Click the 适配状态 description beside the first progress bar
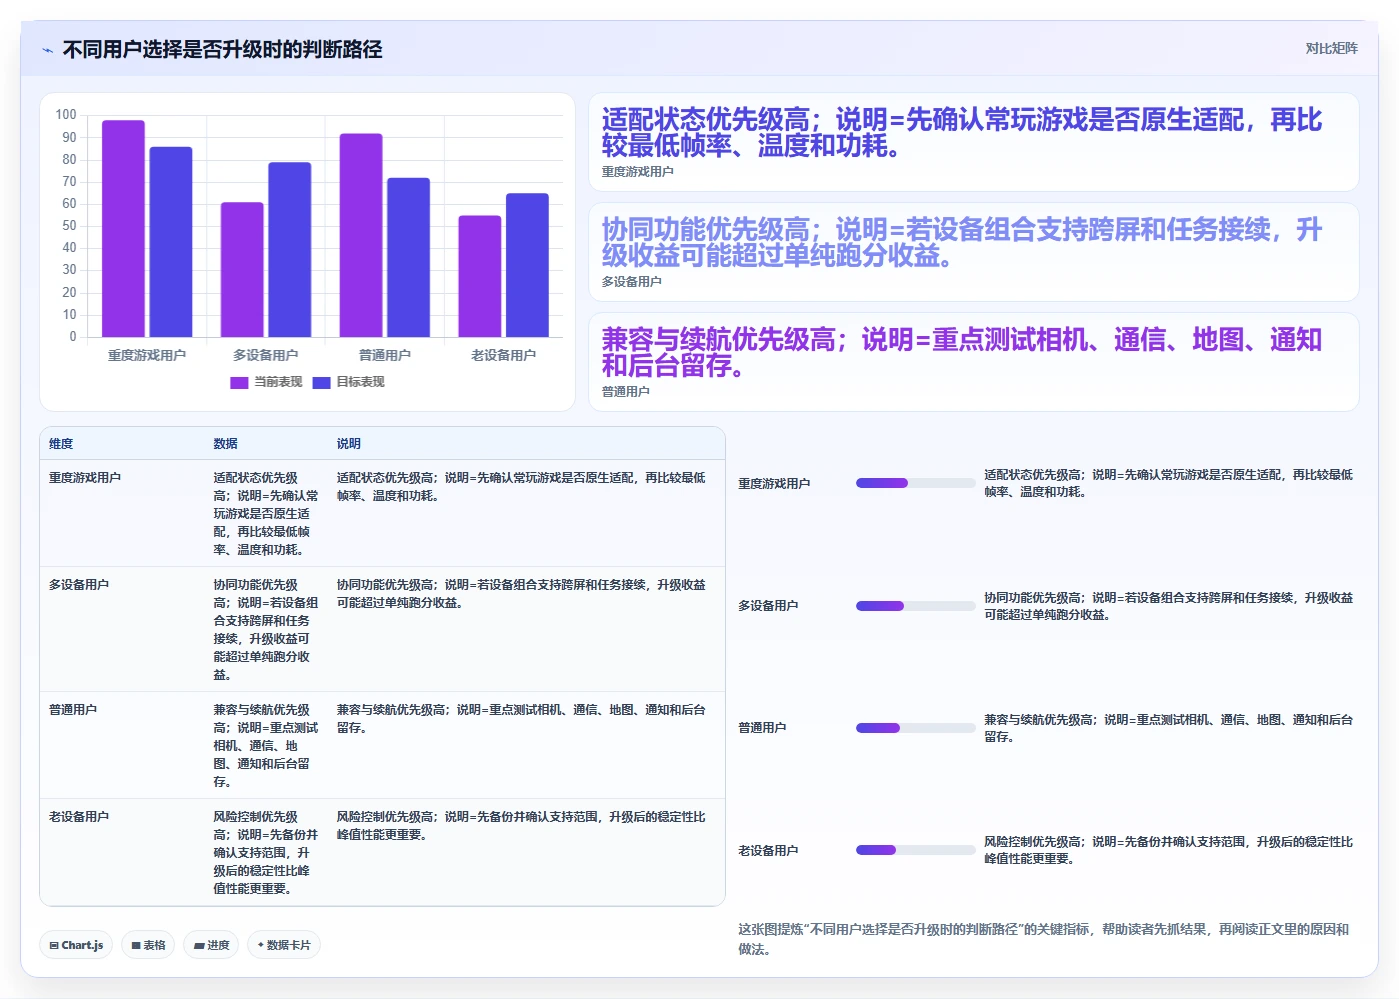The height and width of the screenshot is (999, 1399). coord(1169,483)
